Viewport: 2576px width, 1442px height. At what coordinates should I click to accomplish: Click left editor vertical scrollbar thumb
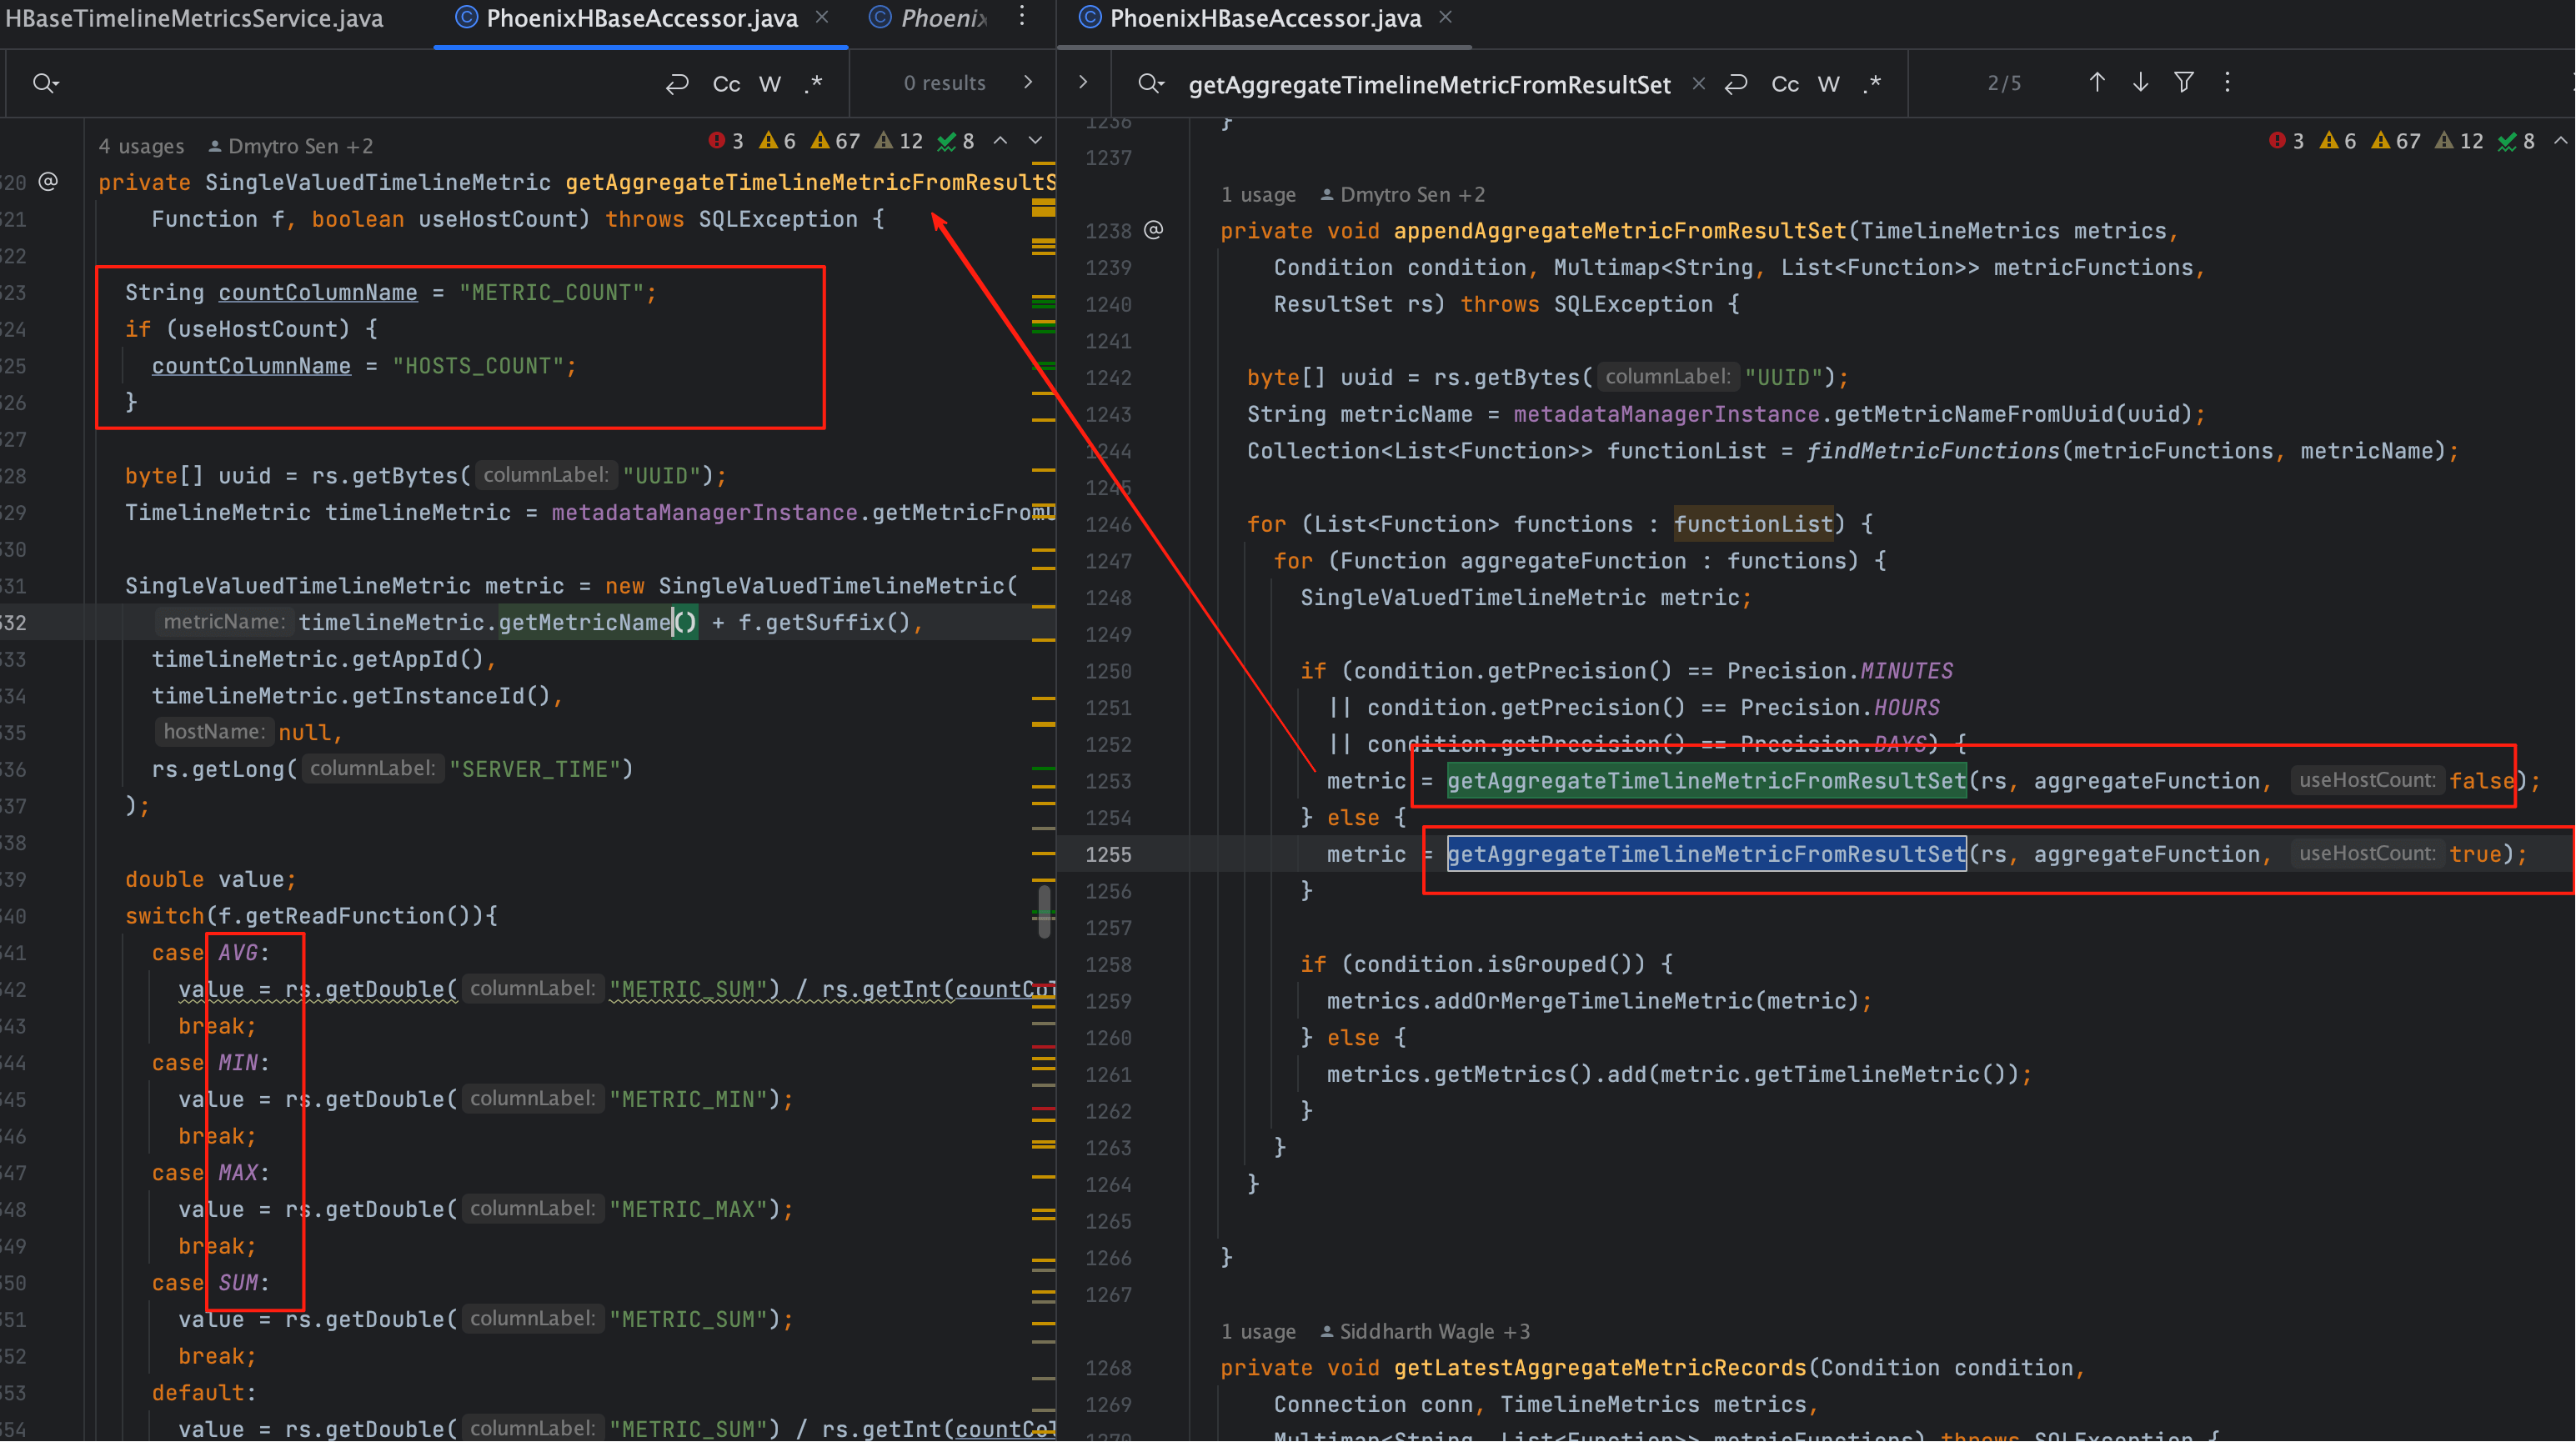pyautogui.click(x=1044, y=911)
